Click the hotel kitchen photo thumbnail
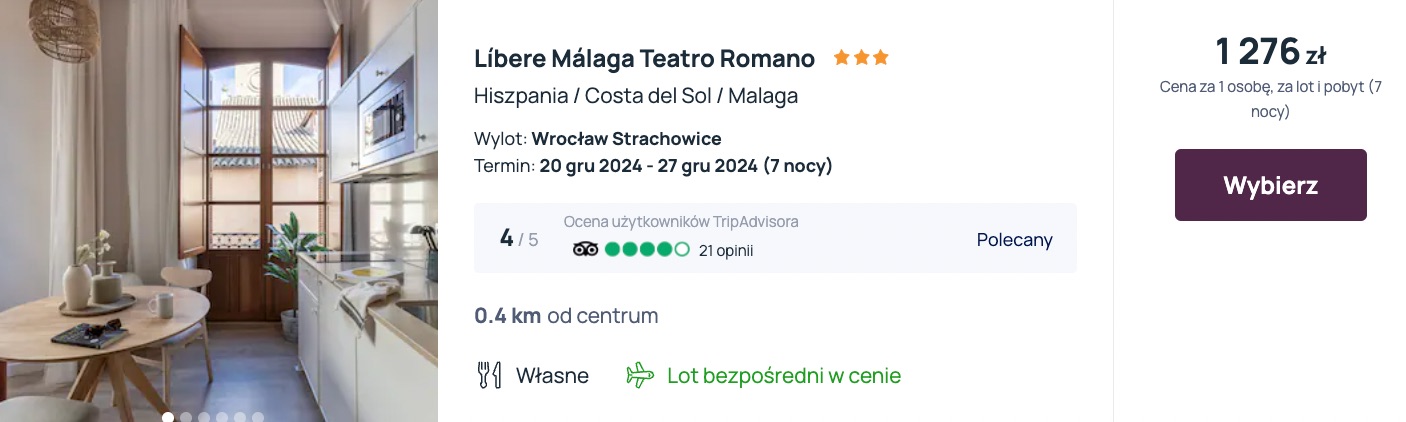Image resolution: width=1406 pixels, height=422 pixels. tap(219, 211)
